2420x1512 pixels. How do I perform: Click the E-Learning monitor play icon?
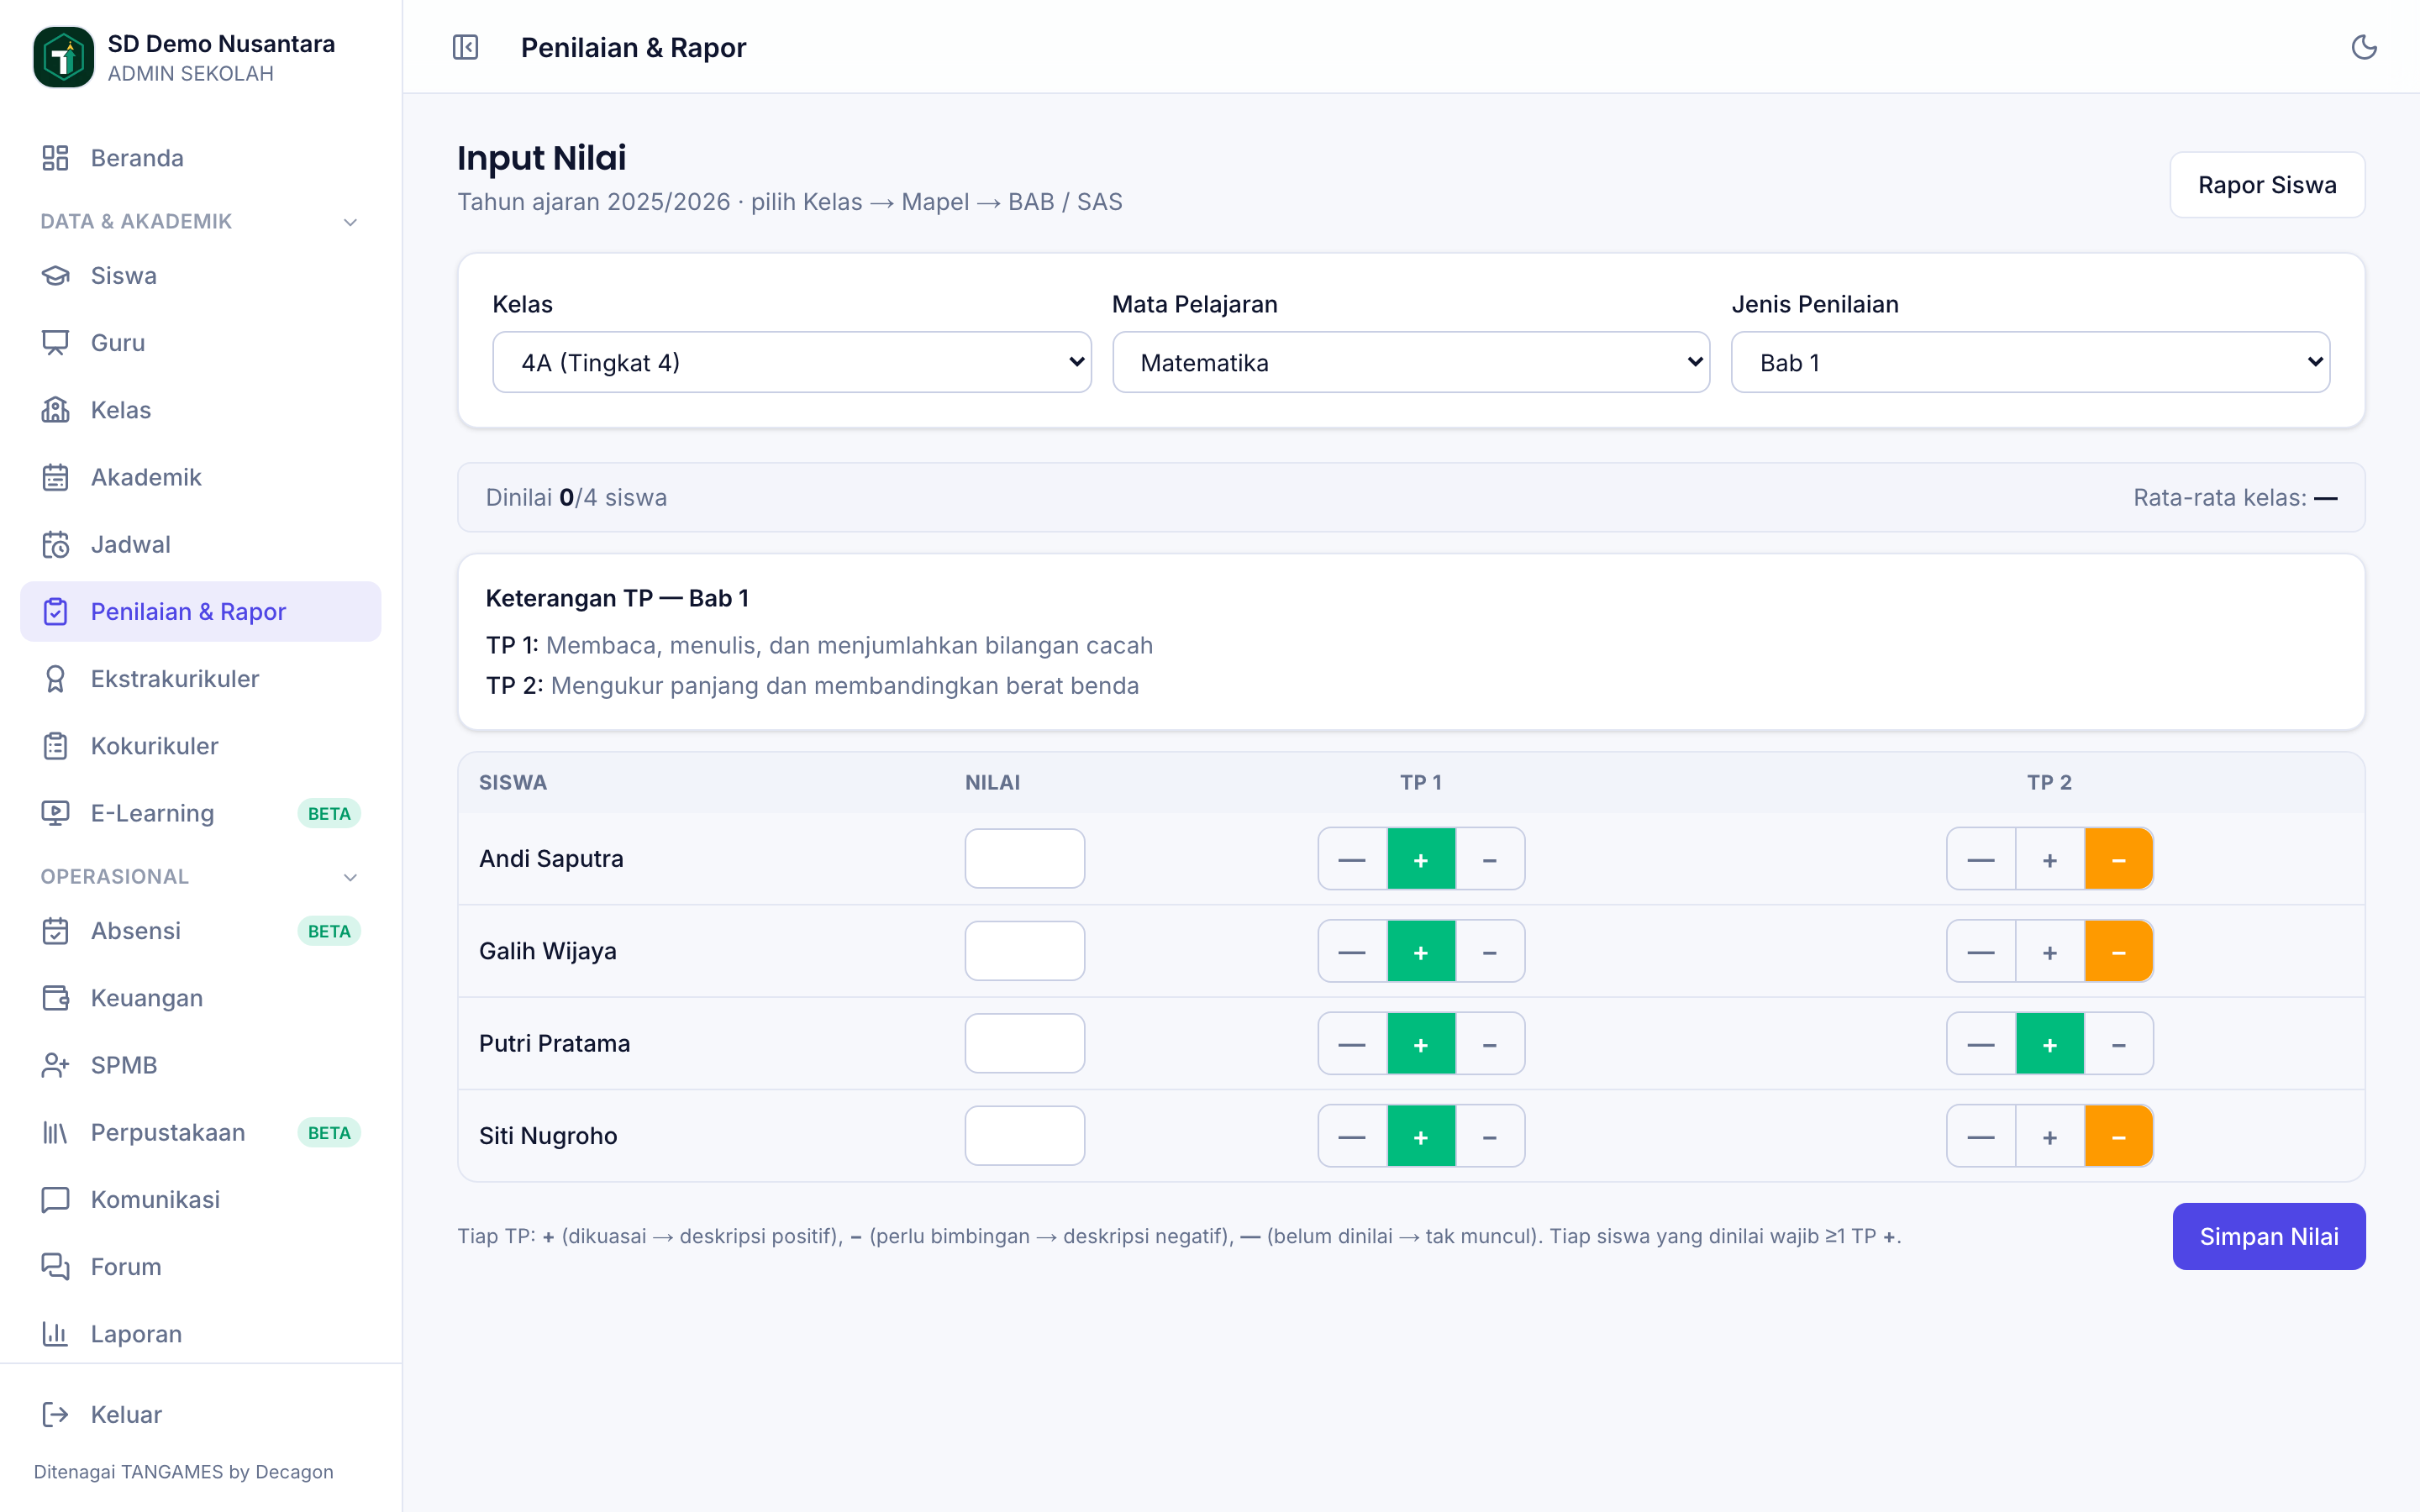[x=55, y=813]
